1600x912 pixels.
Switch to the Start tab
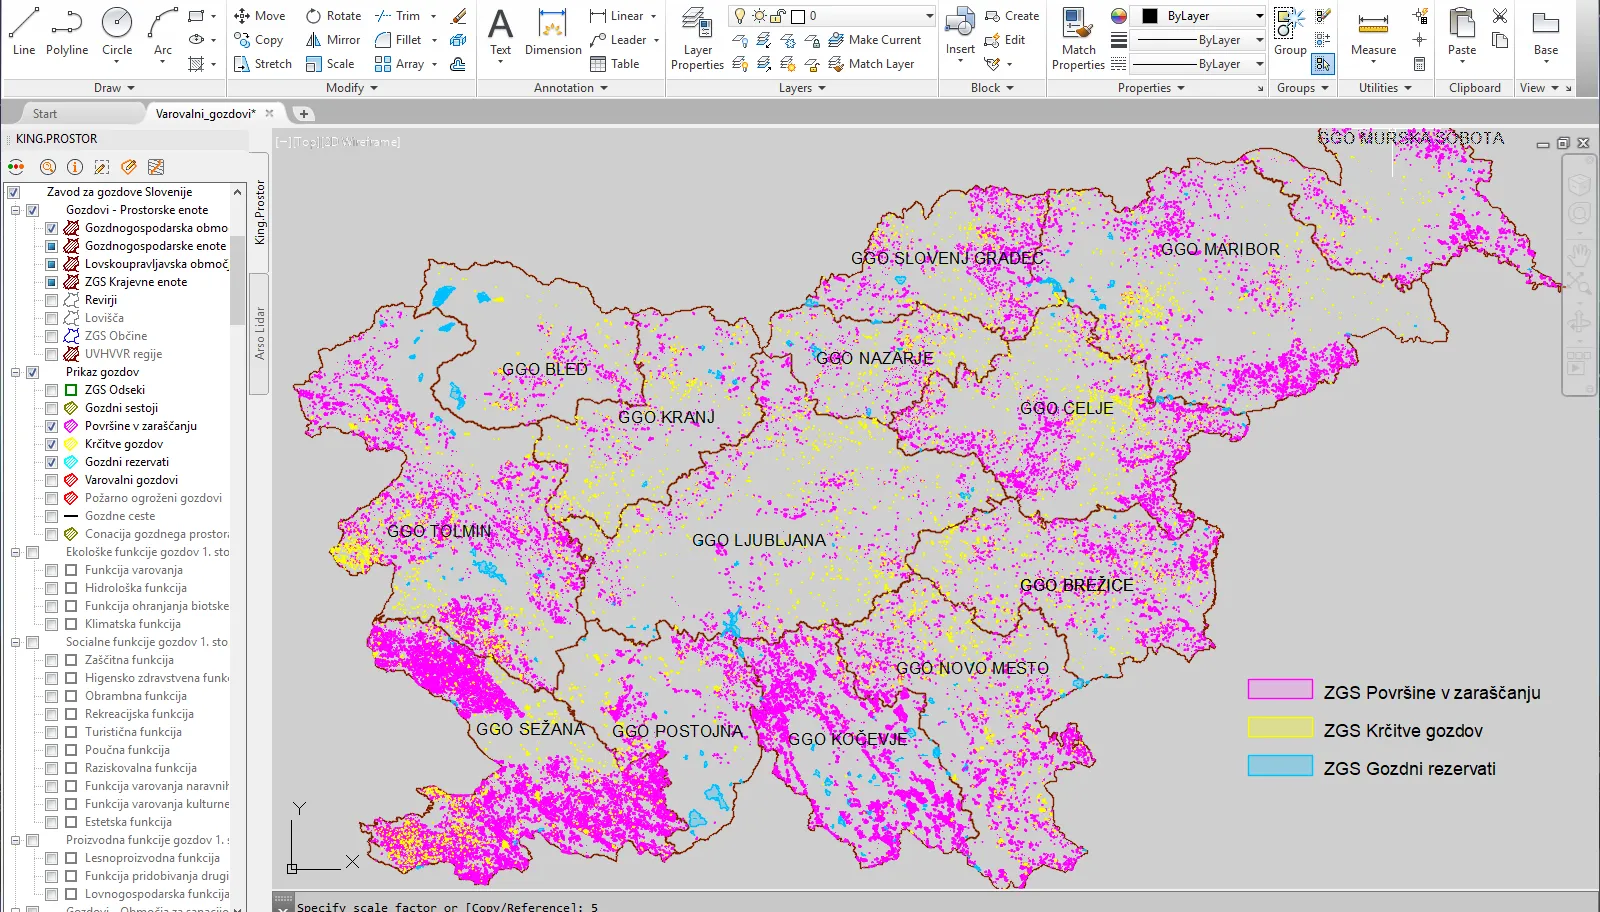click(45, 114)
